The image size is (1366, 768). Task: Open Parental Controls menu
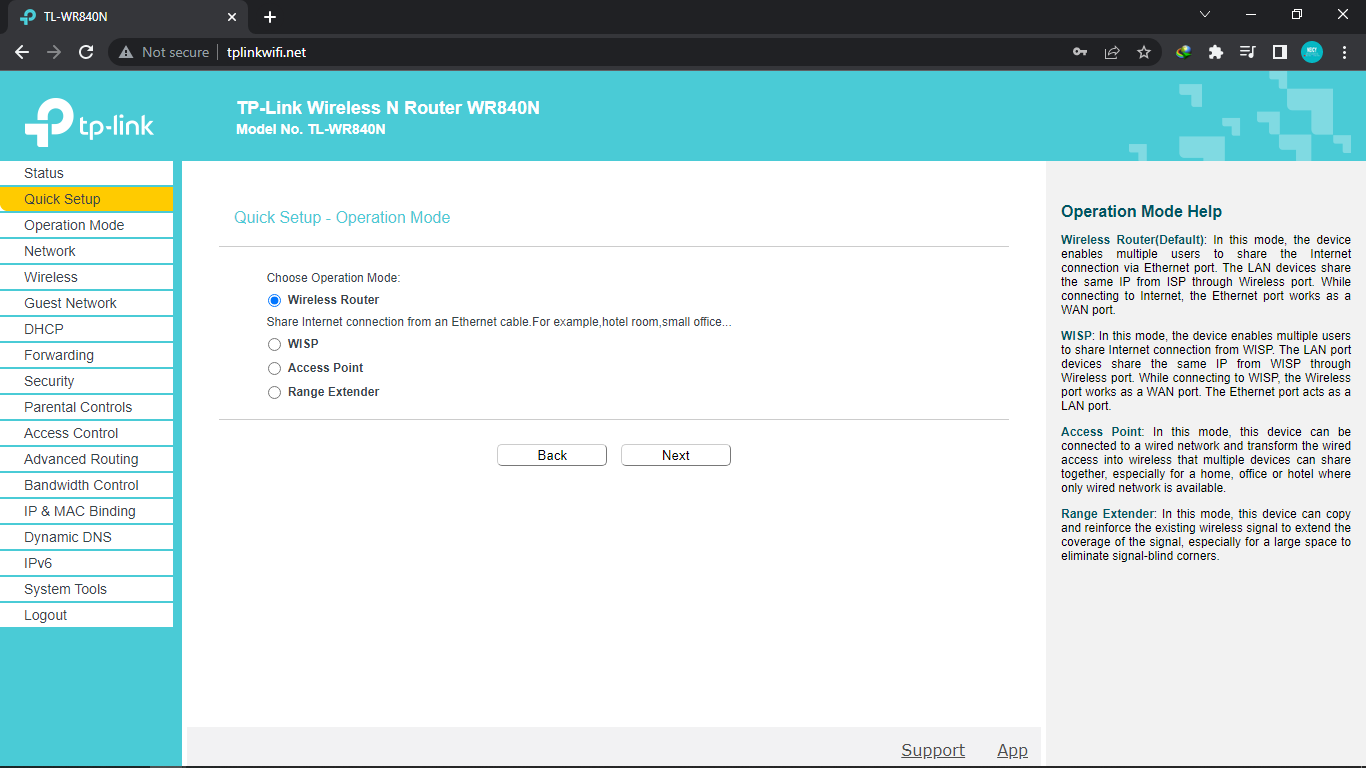86,407
